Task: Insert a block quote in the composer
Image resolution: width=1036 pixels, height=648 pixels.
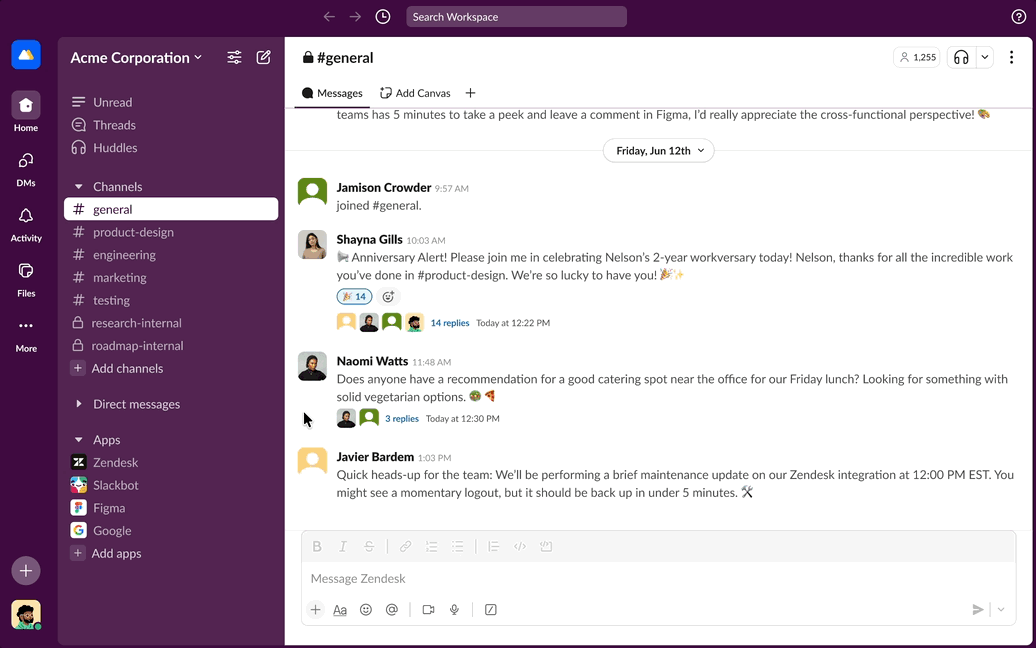Action: [x=494, y=546]
